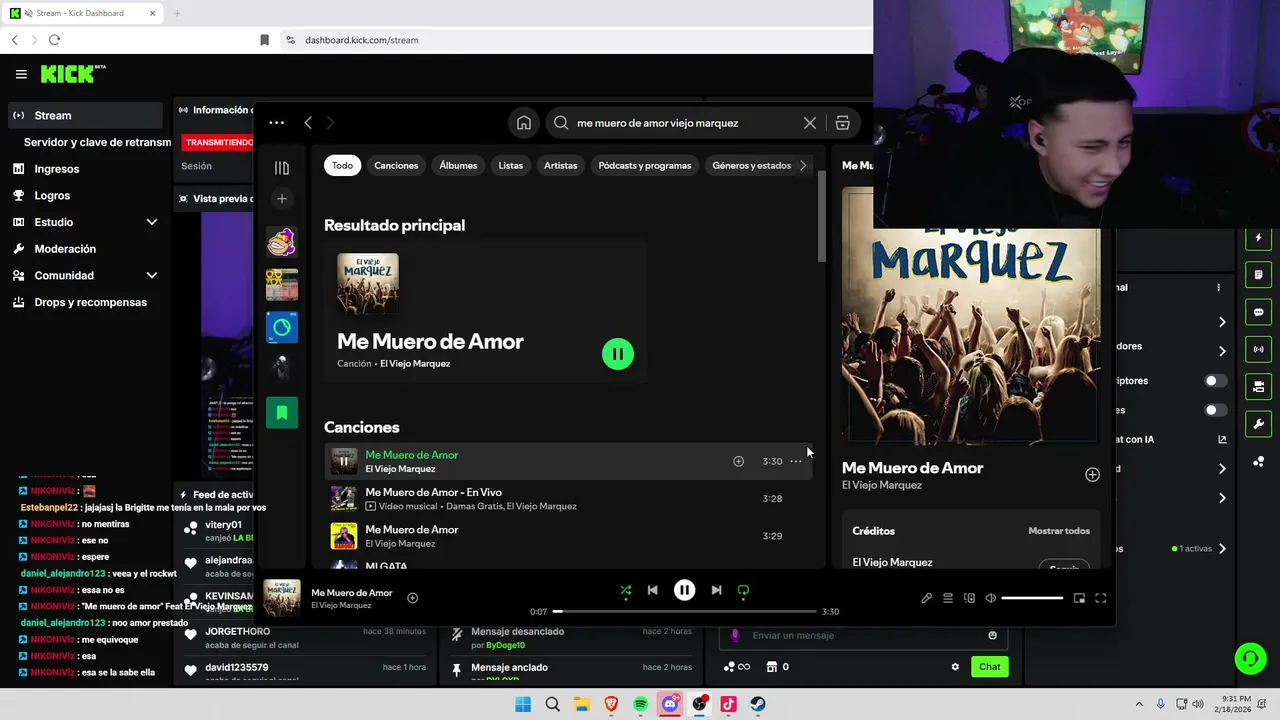Add Me Muero de Amor row to library
1280x720 pixels.
click(738, 461)
